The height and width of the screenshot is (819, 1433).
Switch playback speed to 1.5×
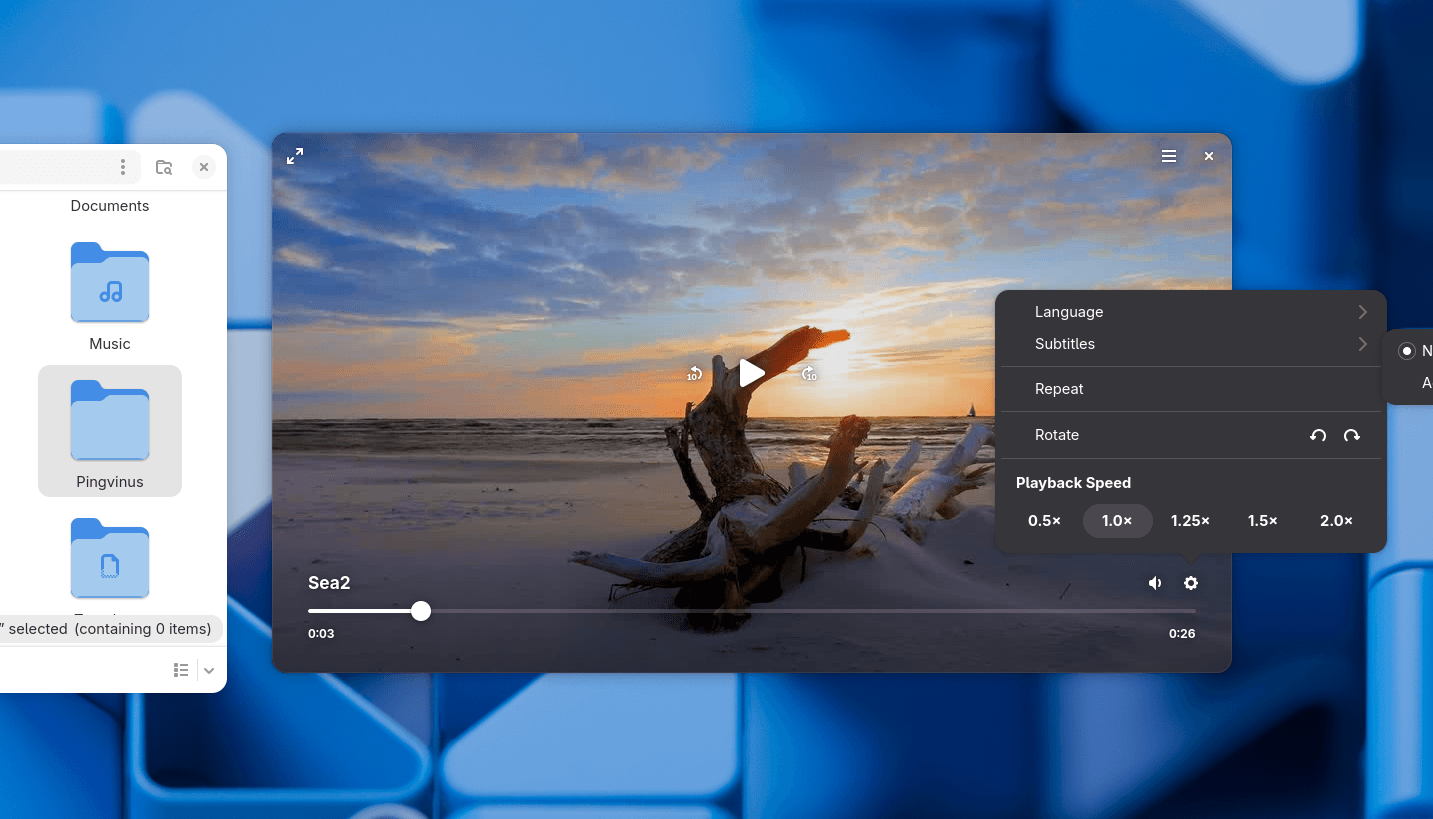tap(1263, 521)
